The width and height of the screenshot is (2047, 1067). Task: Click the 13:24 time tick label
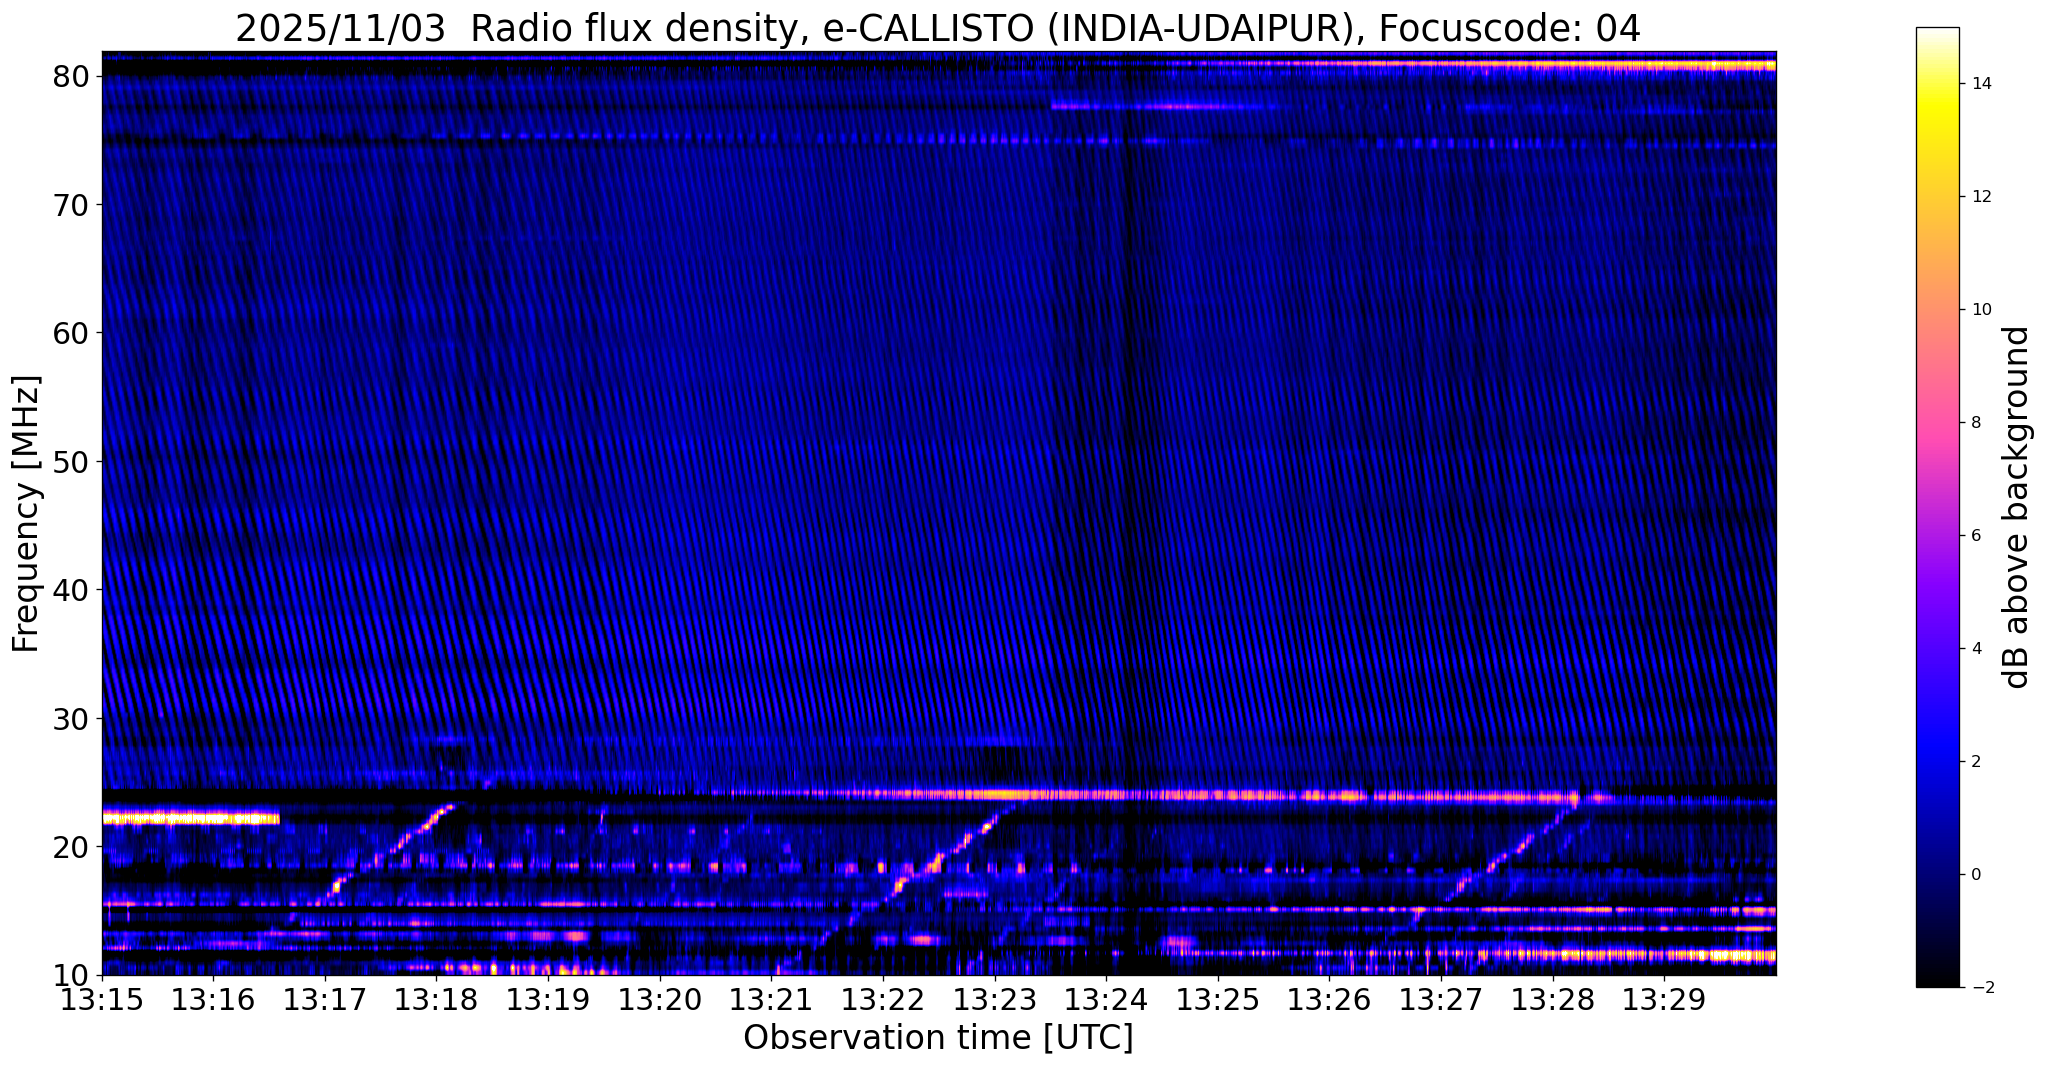tap(1106, 1000)
